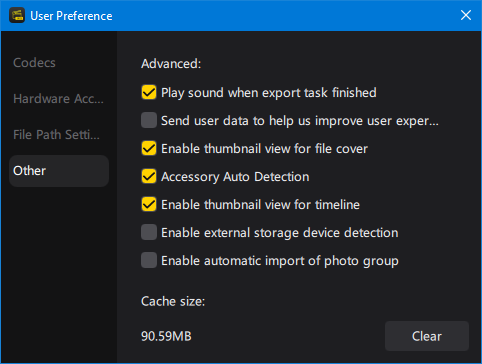
Task: Uncheck Play sound when export task finished
Action: pyautogui.click(x=149, y=92)
